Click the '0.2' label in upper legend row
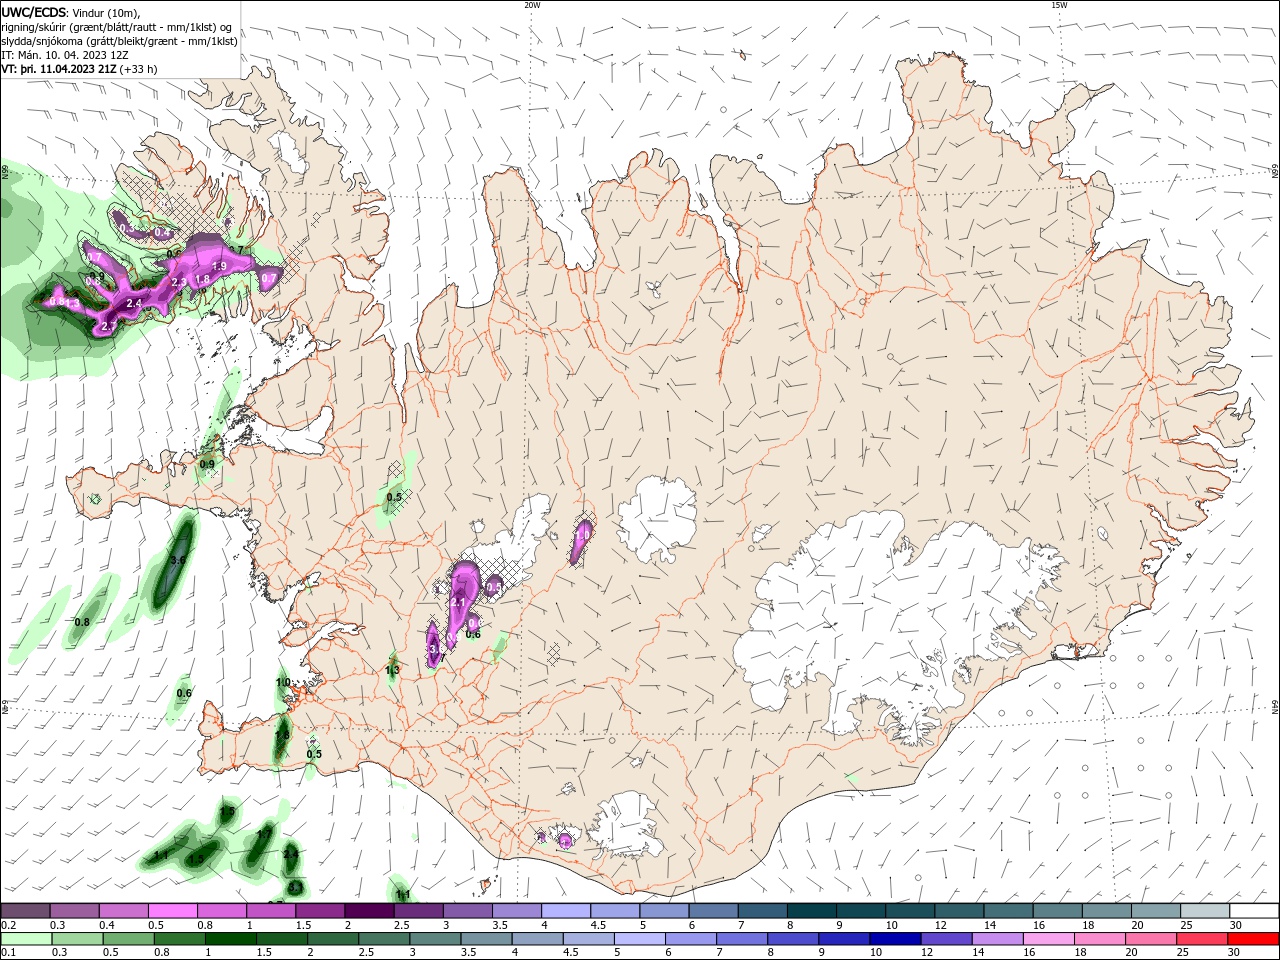 coord(8,925)
